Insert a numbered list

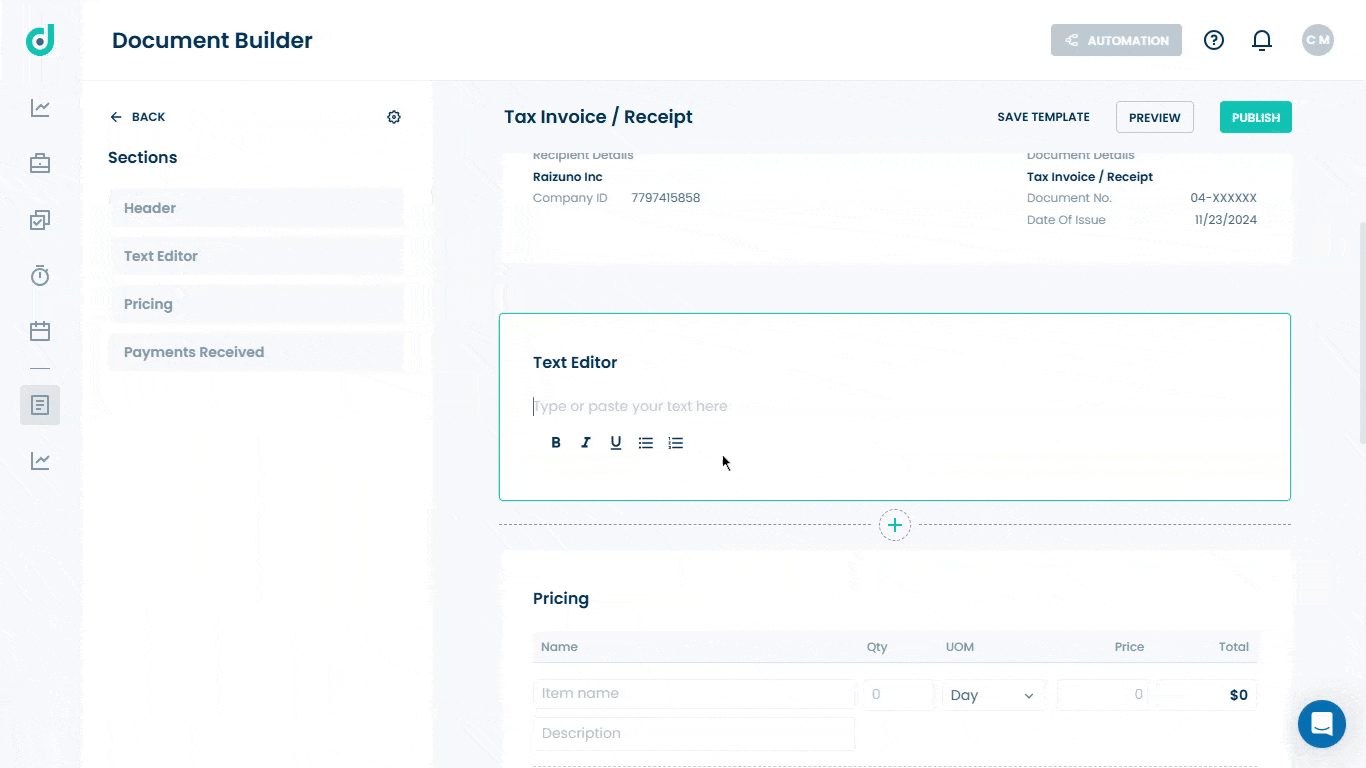pyautogui.click(x=676, y=443)
